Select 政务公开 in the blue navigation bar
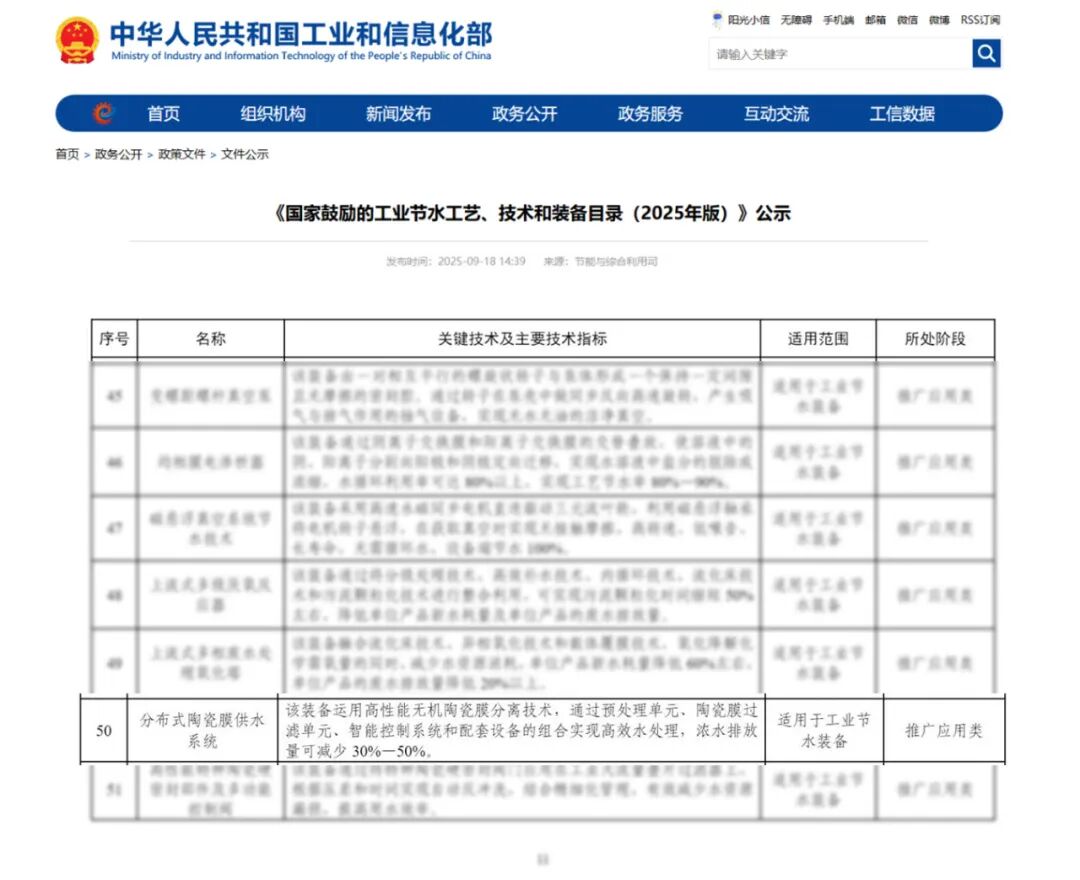The image size is (1080, 880). (524, 114)
